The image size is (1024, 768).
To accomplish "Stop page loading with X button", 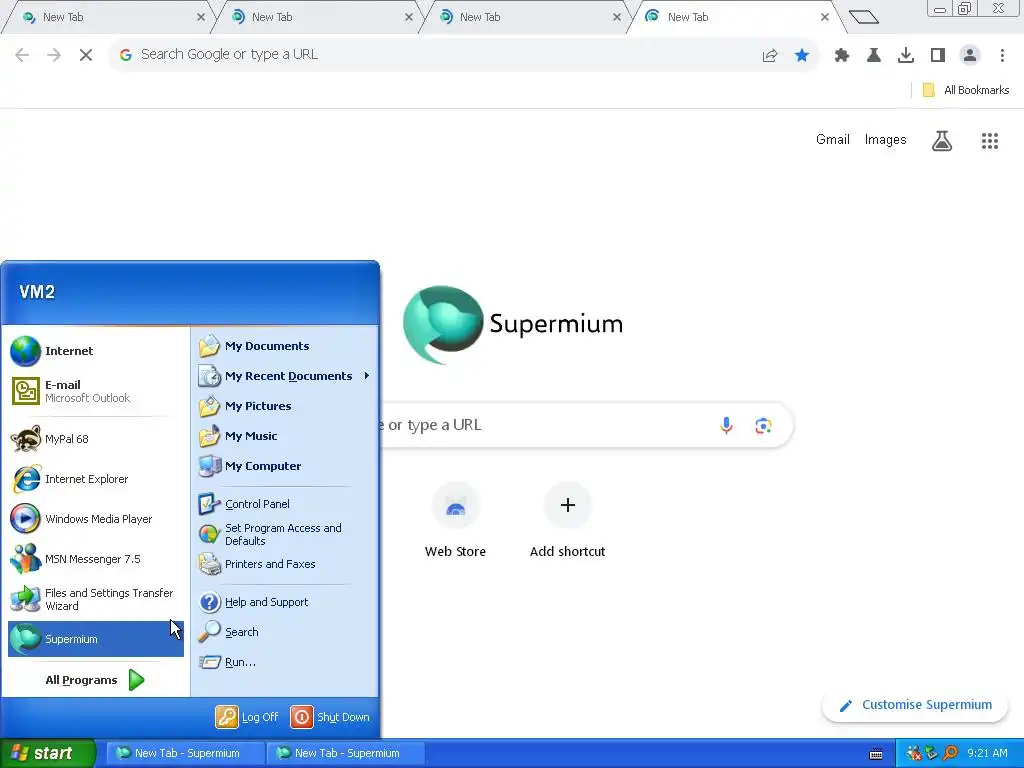I will point(86,55).
